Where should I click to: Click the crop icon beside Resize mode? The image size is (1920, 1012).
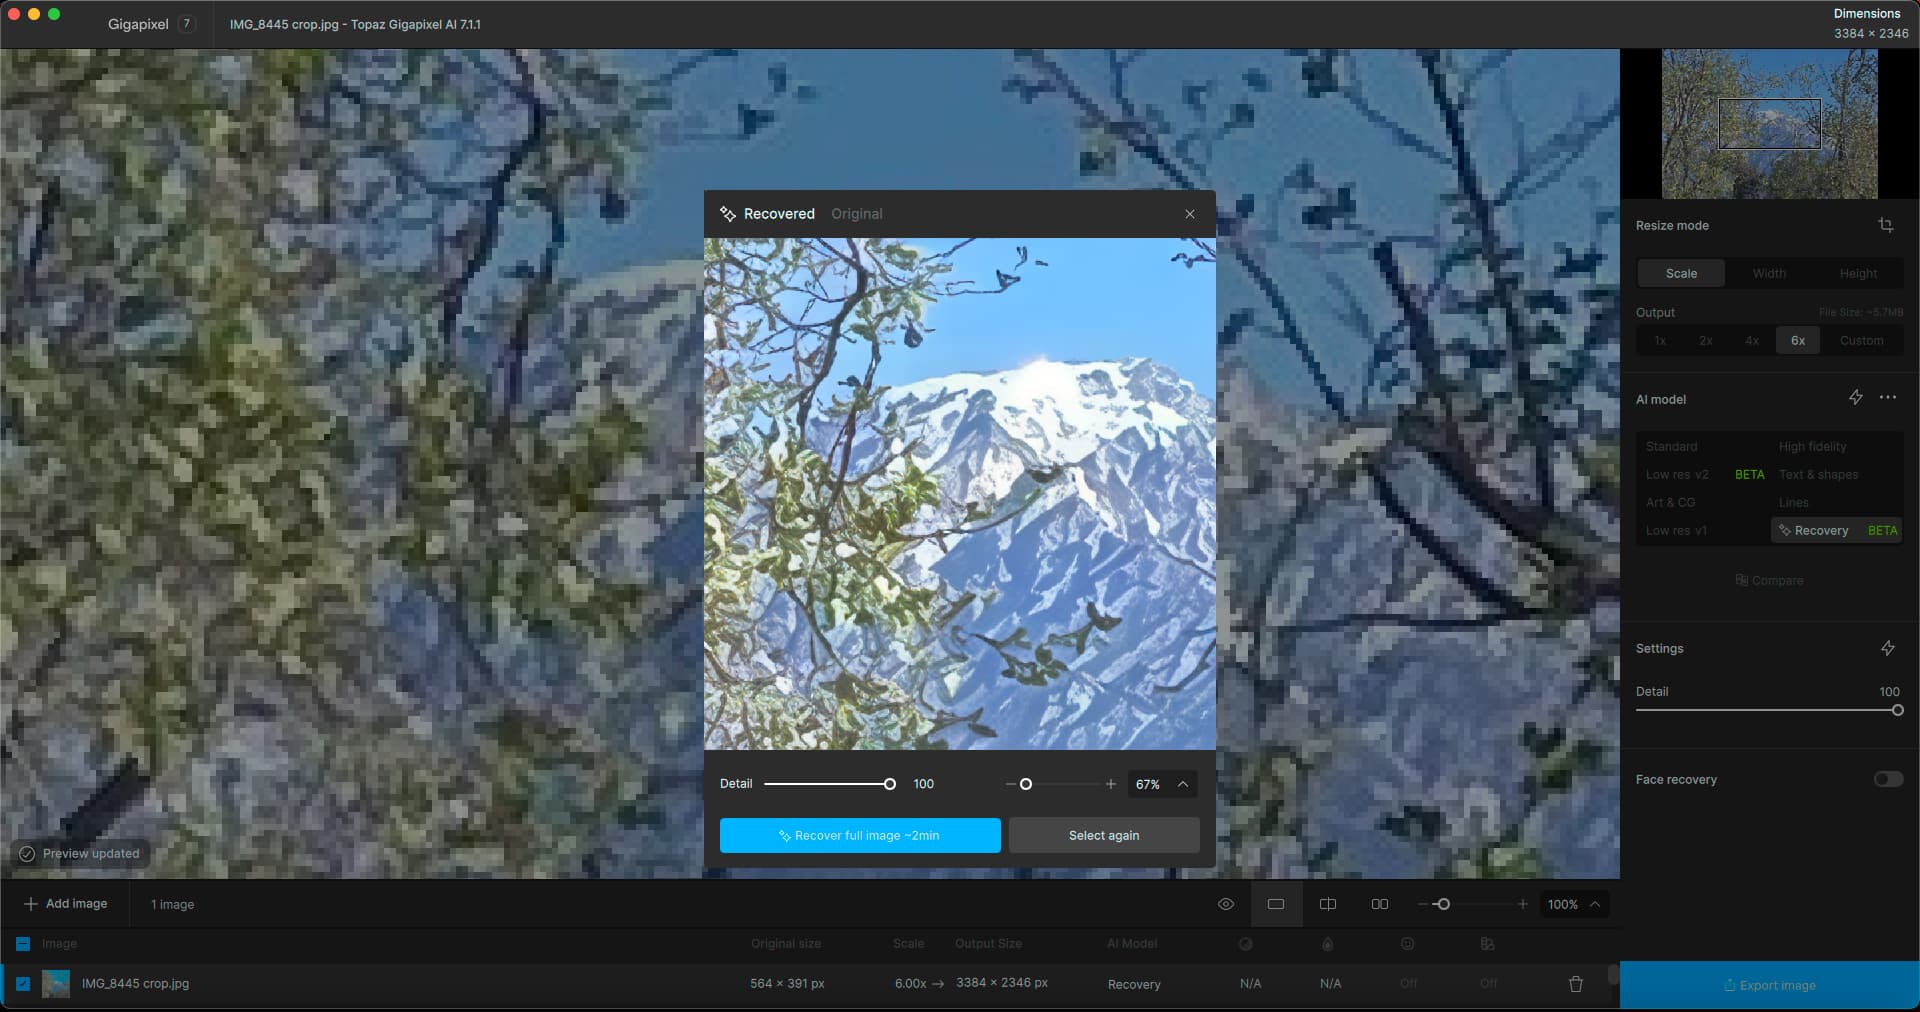1885,225
